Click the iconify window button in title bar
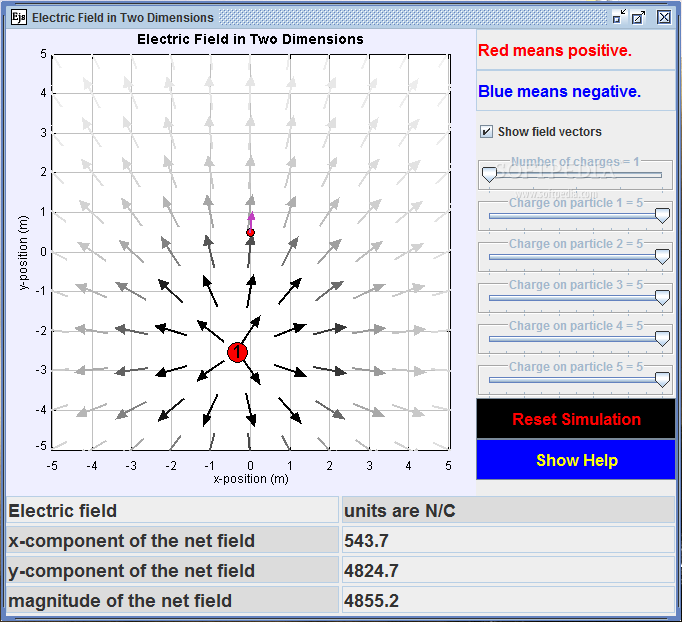 (619, 17)
